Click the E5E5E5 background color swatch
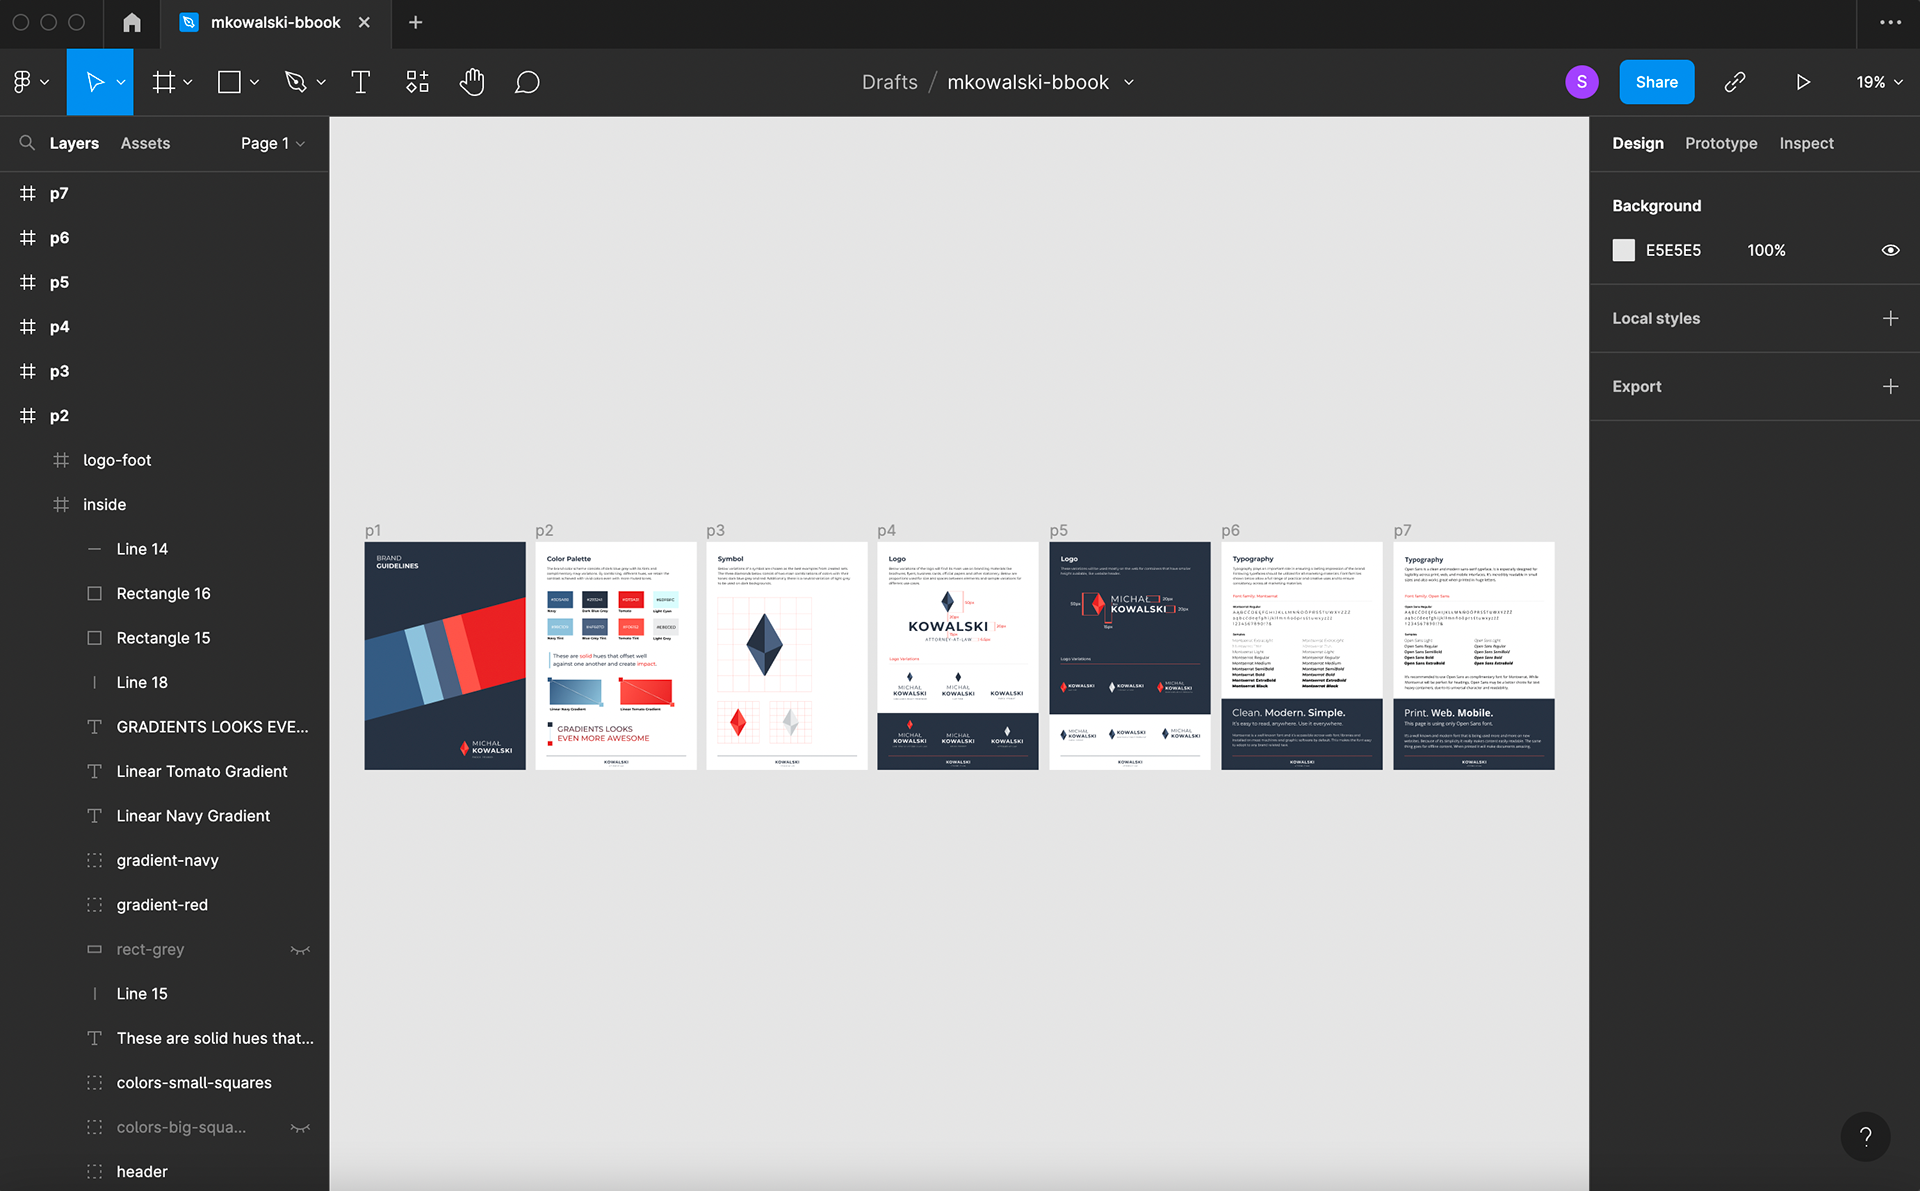The image size is (1920, 1191). tap(1623, 250)
